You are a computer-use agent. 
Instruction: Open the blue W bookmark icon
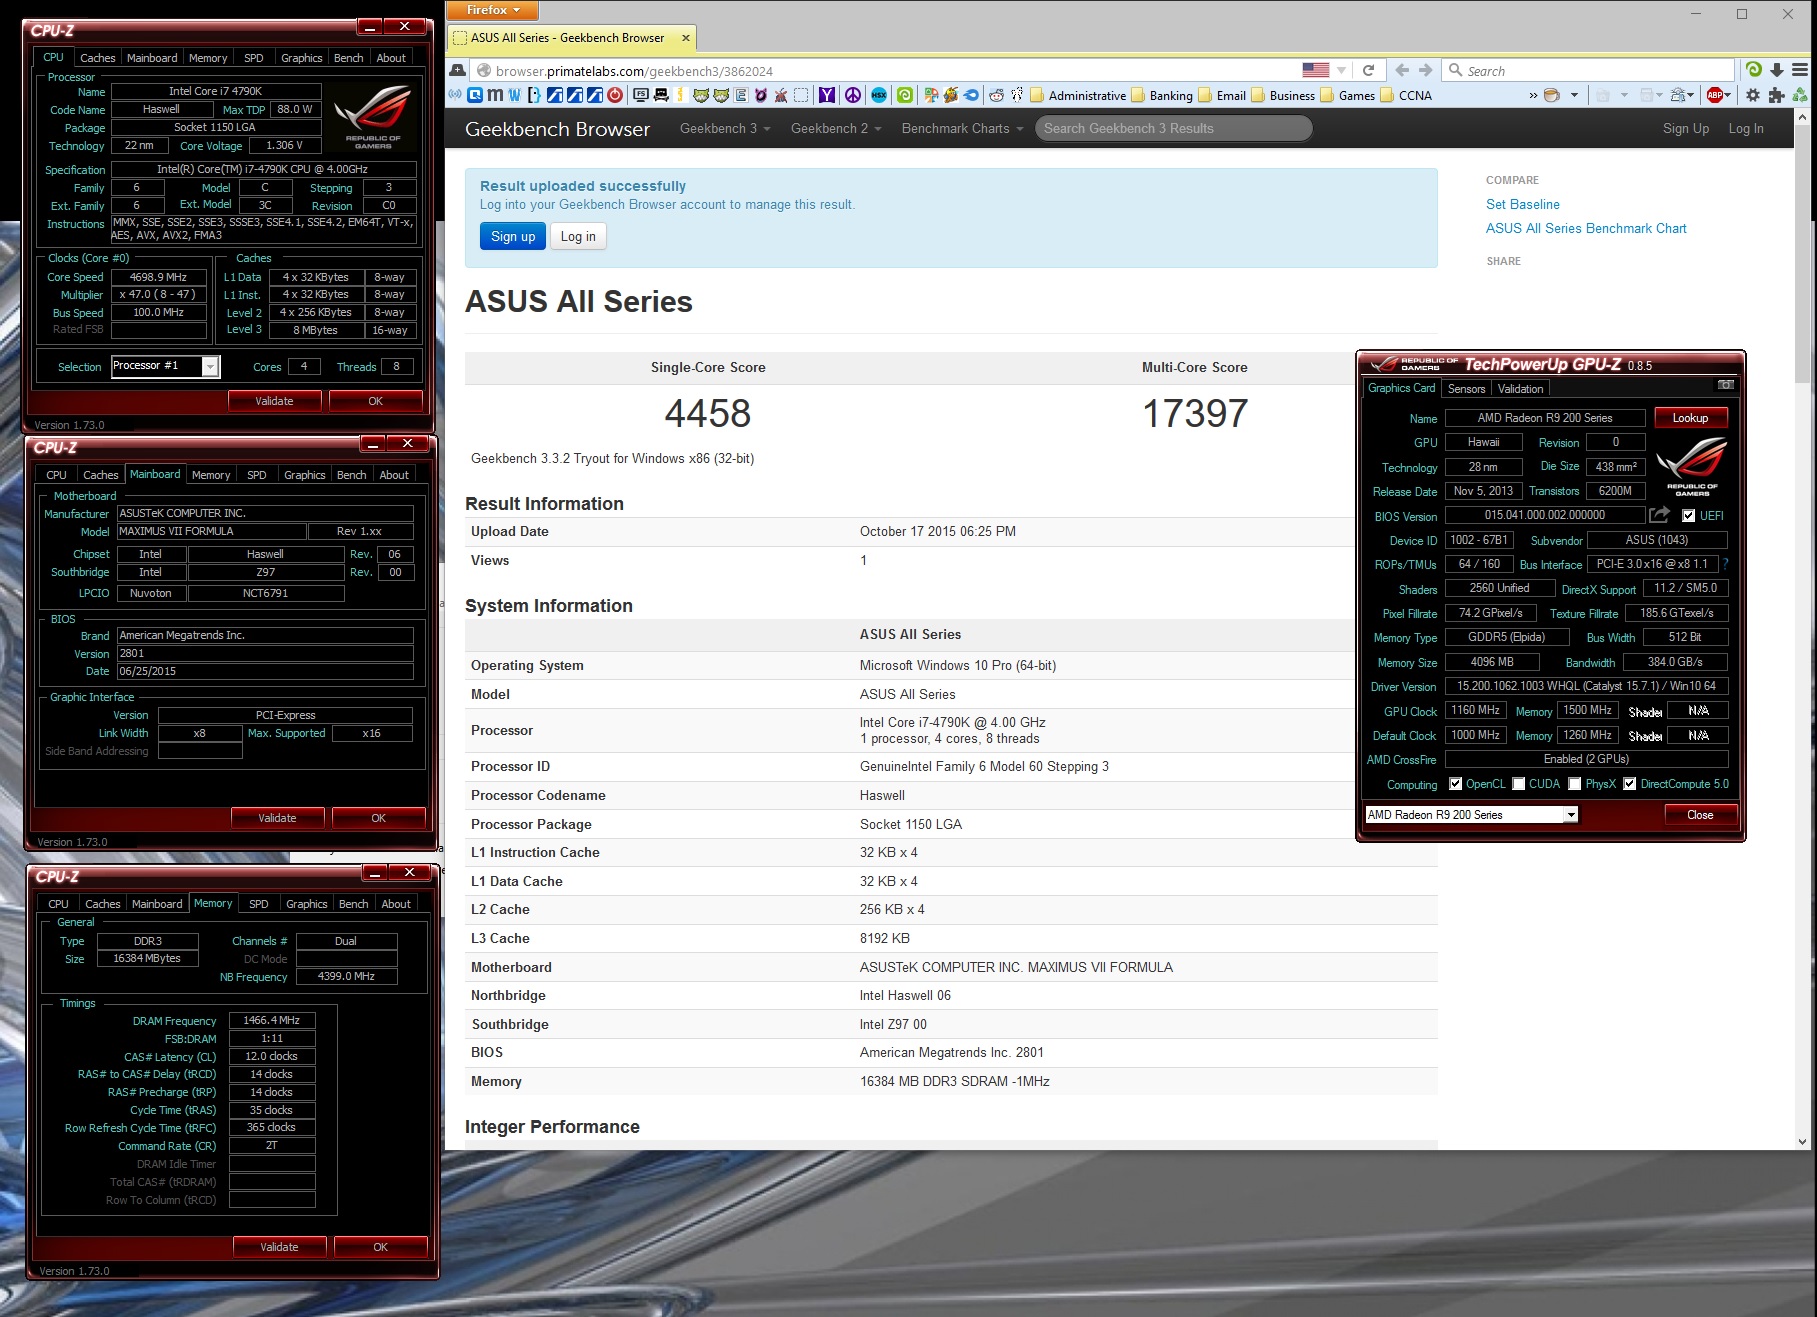pos(514,95)
